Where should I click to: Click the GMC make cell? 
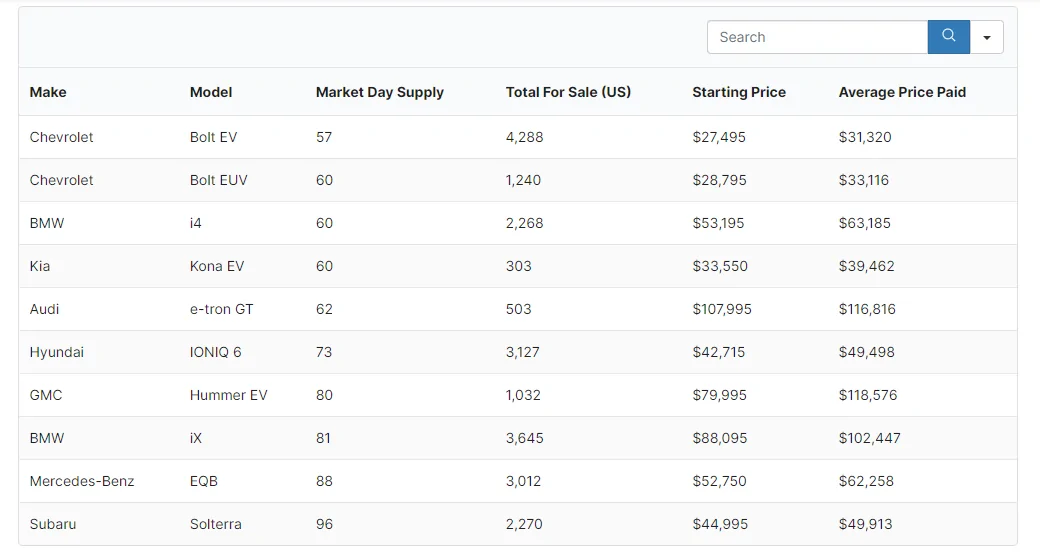click(x=46, y=395)
